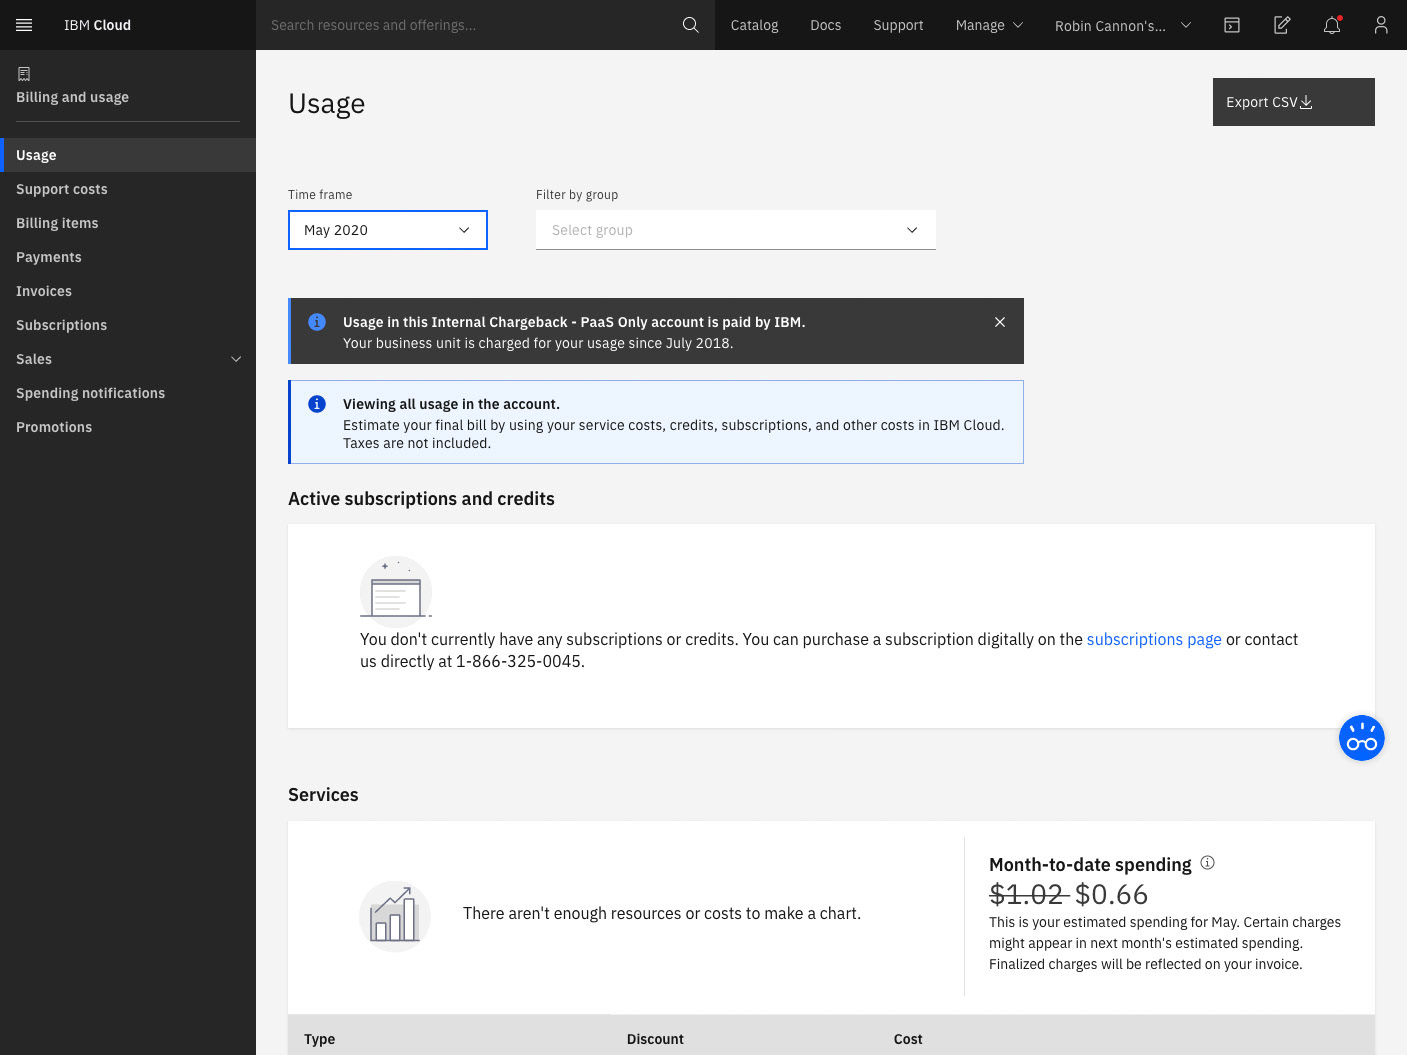Click the bar chart placeholder illustration
This screenshot has height=1055, width=1407.
point(395,916)
